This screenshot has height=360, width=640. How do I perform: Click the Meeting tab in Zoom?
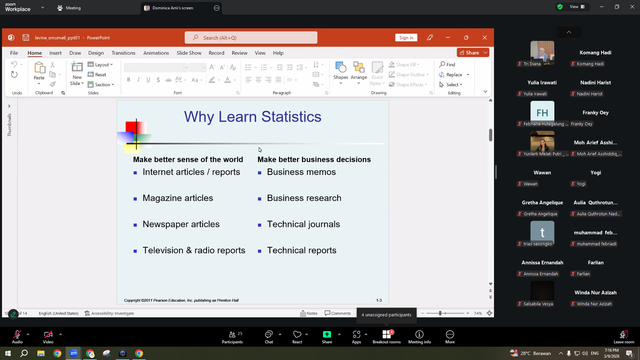[x=69, y=8]
